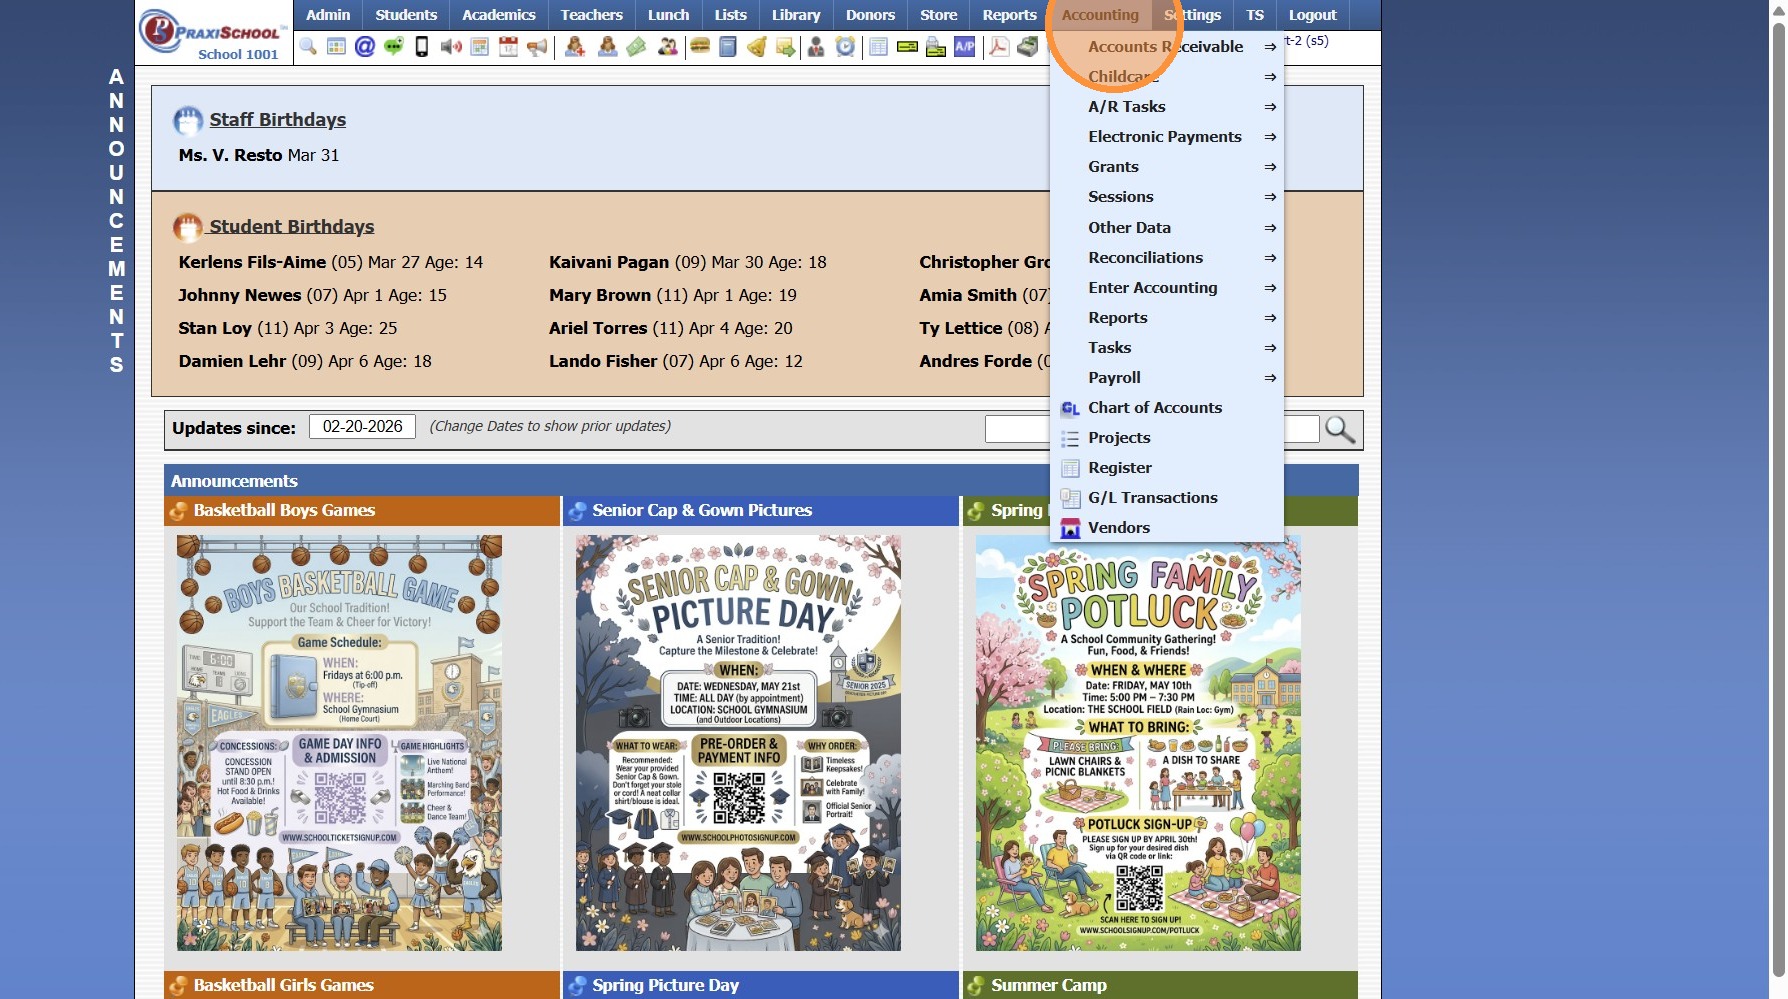The height and width of the screenshot is (999, 1788).
Task: Click the yellow check toolbar icon
Action: pyautogui.click(x=908, y=47)
